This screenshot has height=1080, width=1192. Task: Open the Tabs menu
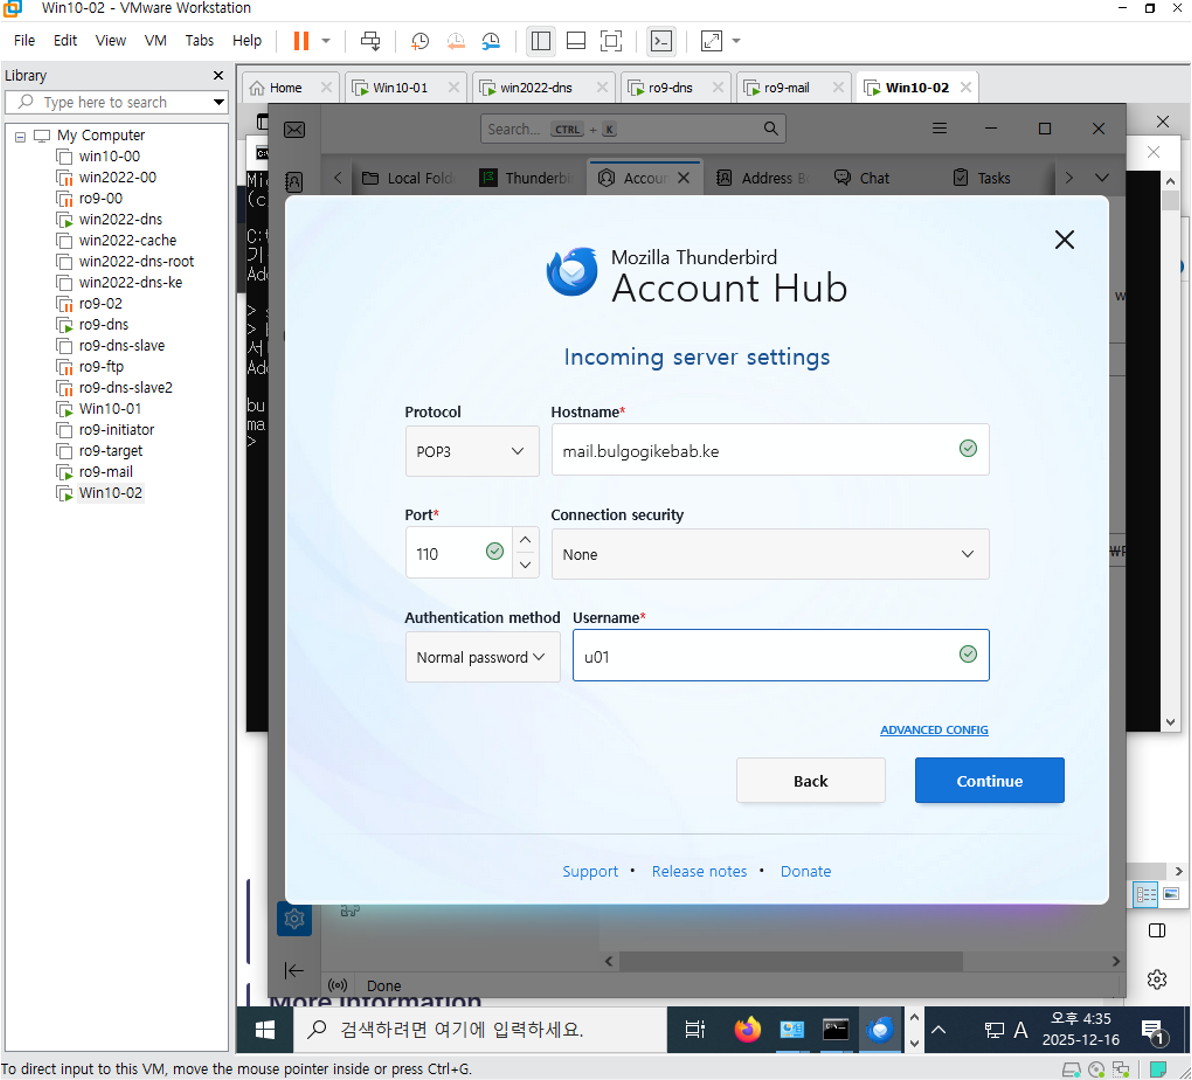pos(199,40)
